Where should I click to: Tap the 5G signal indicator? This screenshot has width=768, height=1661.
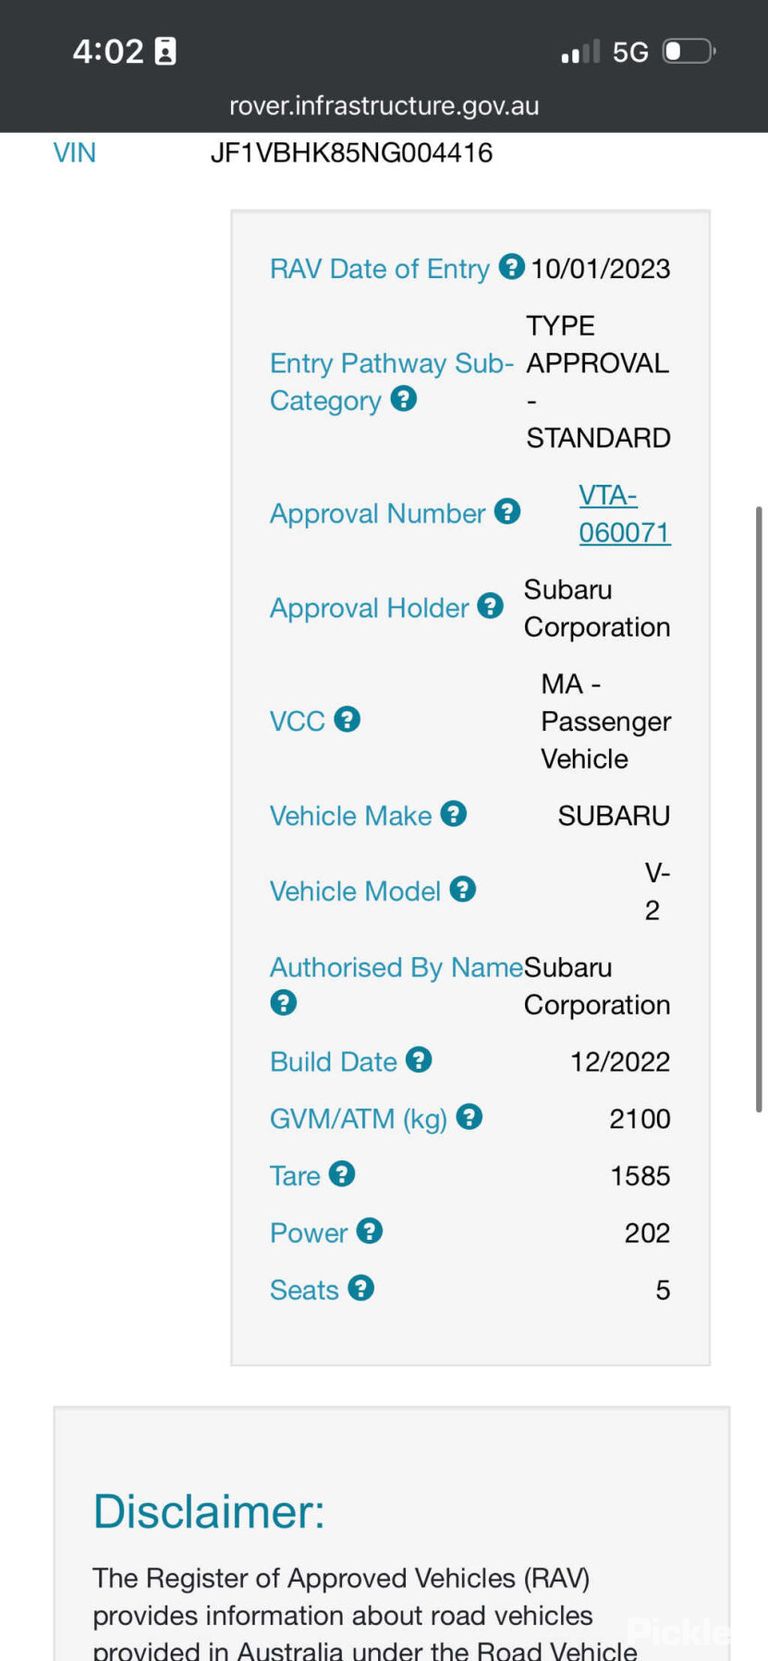[x=630, y=52]
